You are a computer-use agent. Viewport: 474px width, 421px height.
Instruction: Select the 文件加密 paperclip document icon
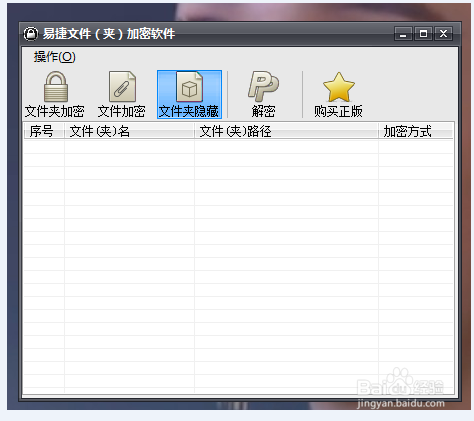(x=122, y=87)
